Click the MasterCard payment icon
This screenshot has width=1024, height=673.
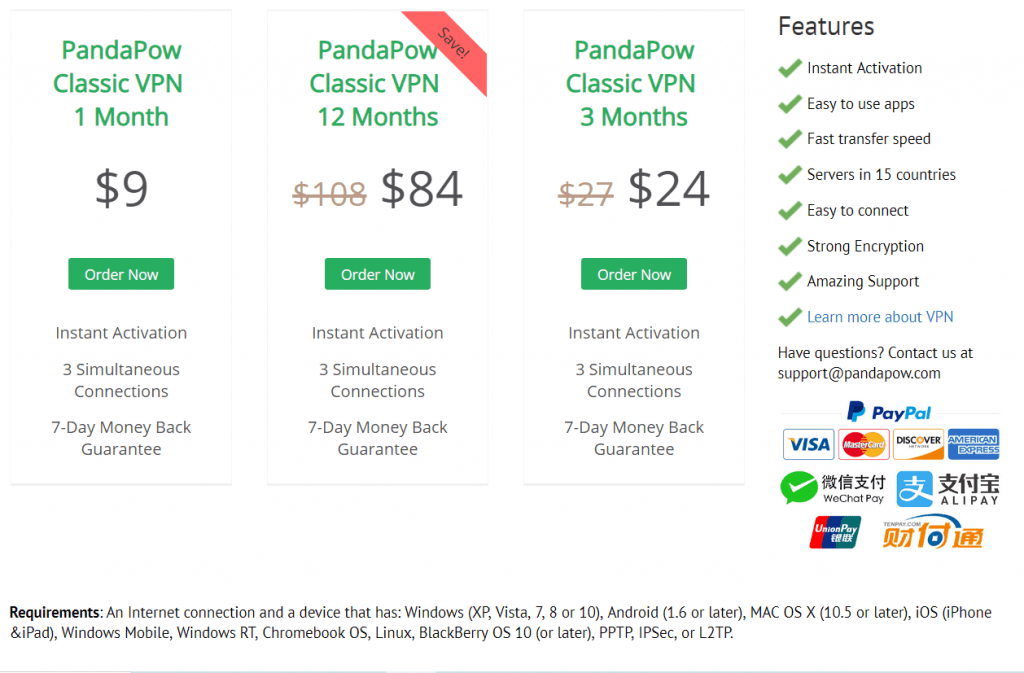(863, 445)
